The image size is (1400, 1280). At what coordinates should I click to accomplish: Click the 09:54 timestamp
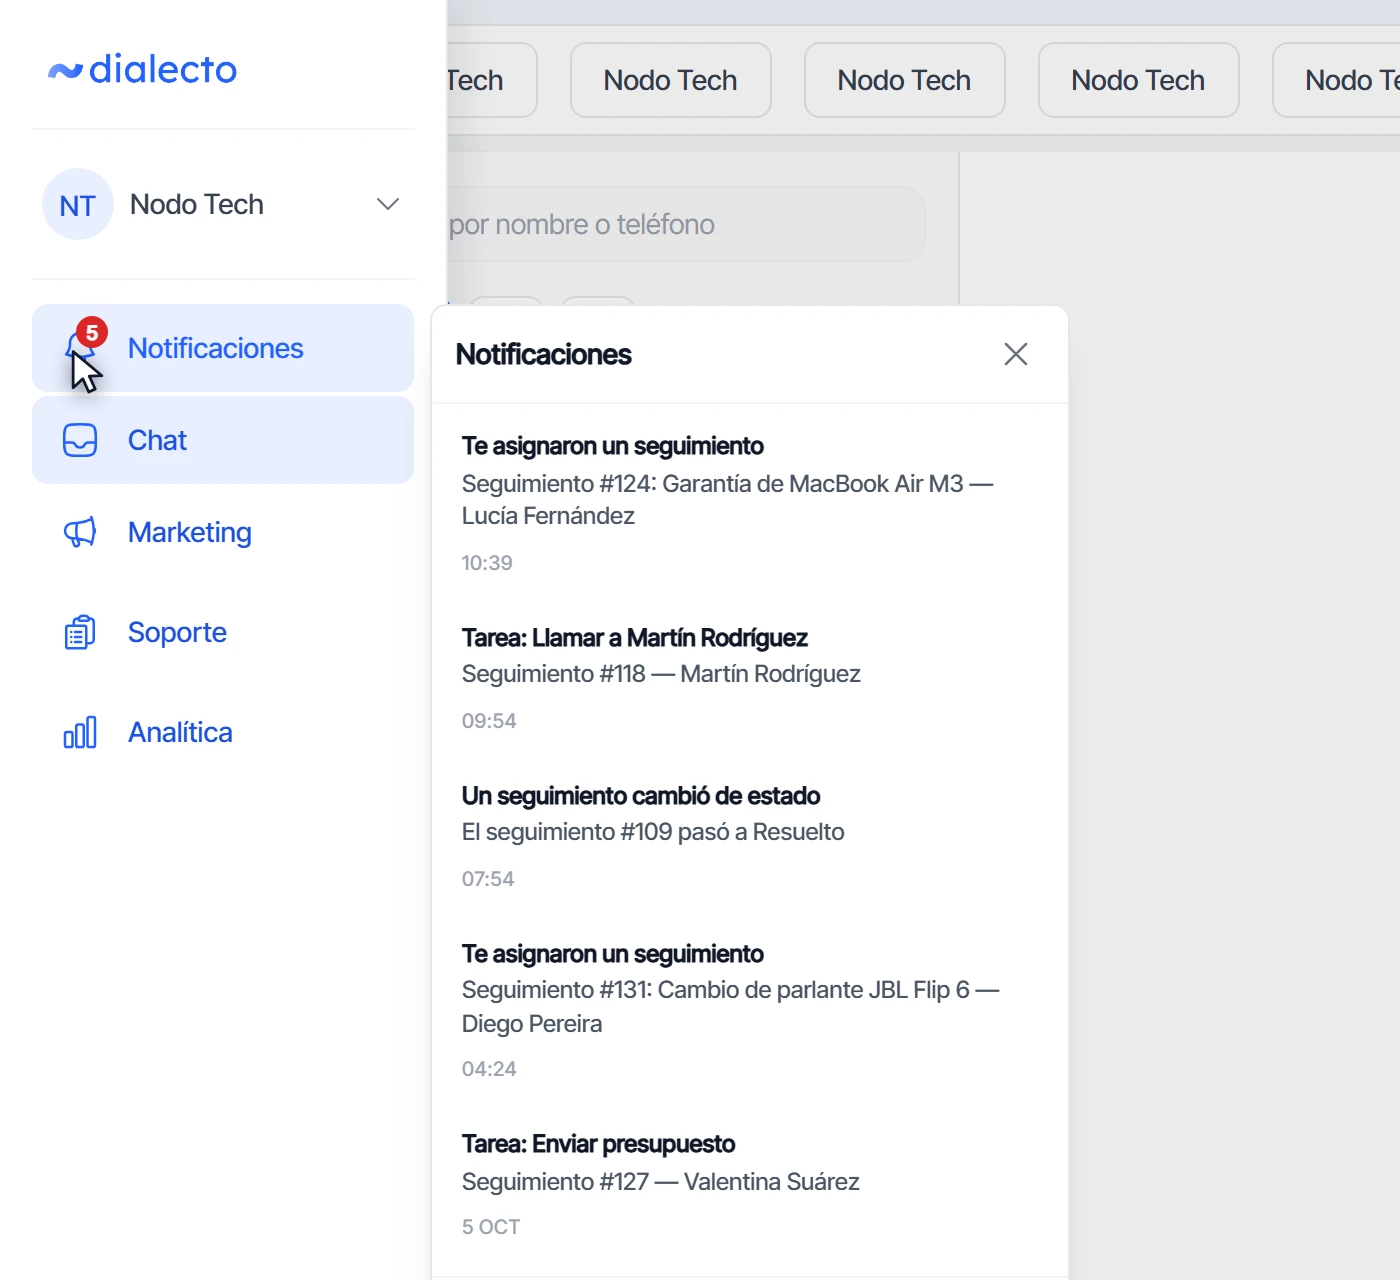click(x=489, y=721)
